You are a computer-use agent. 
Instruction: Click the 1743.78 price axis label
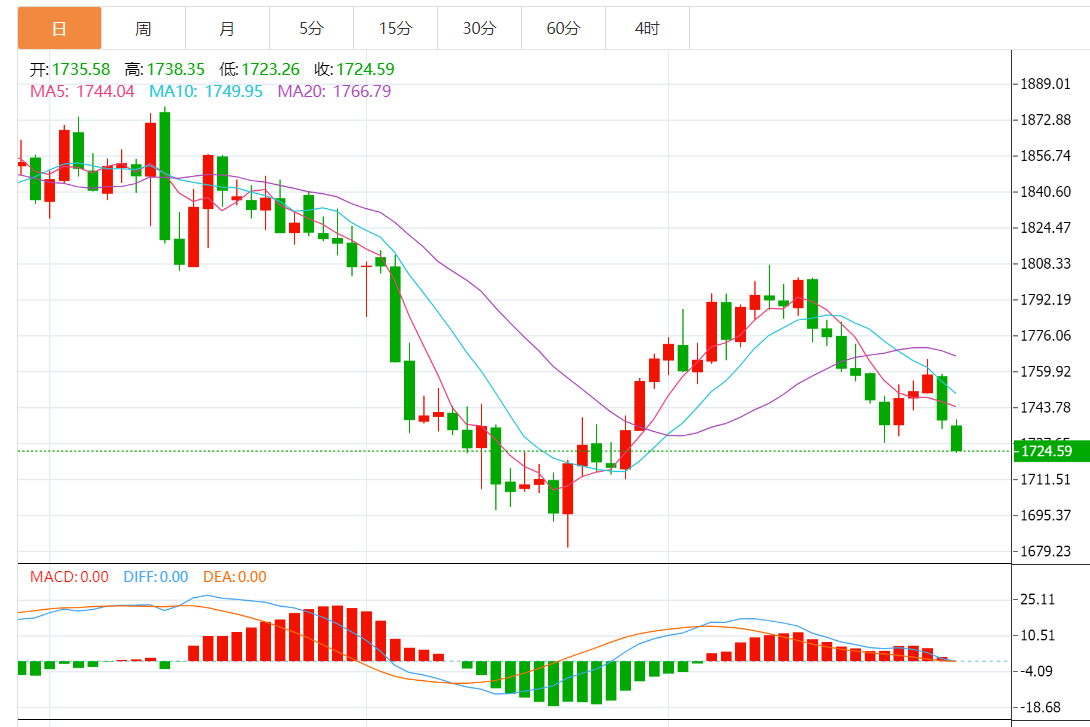click(1045, 407)
